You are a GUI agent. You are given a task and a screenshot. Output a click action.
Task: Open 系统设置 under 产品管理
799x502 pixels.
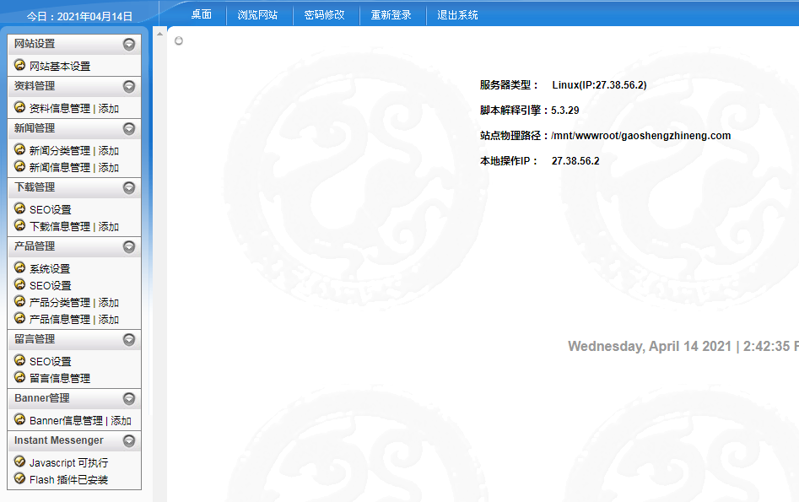49,269
